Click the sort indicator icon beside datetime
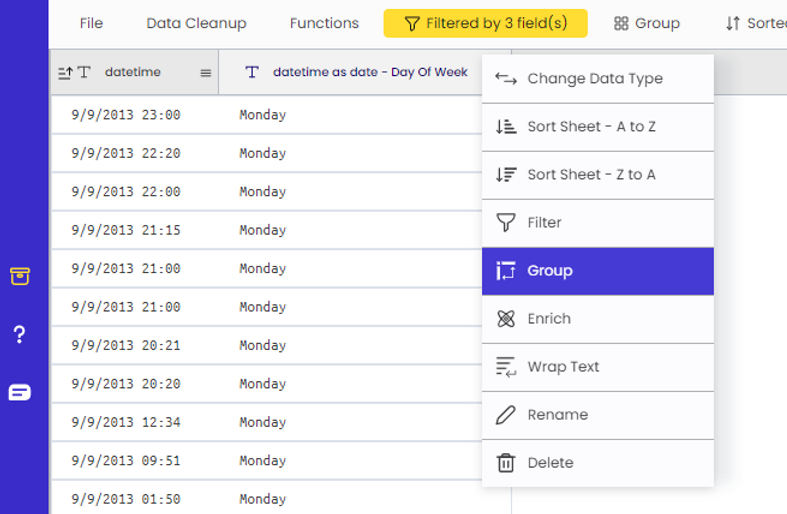Screen dimensions: 787x514 click(66, 72)
